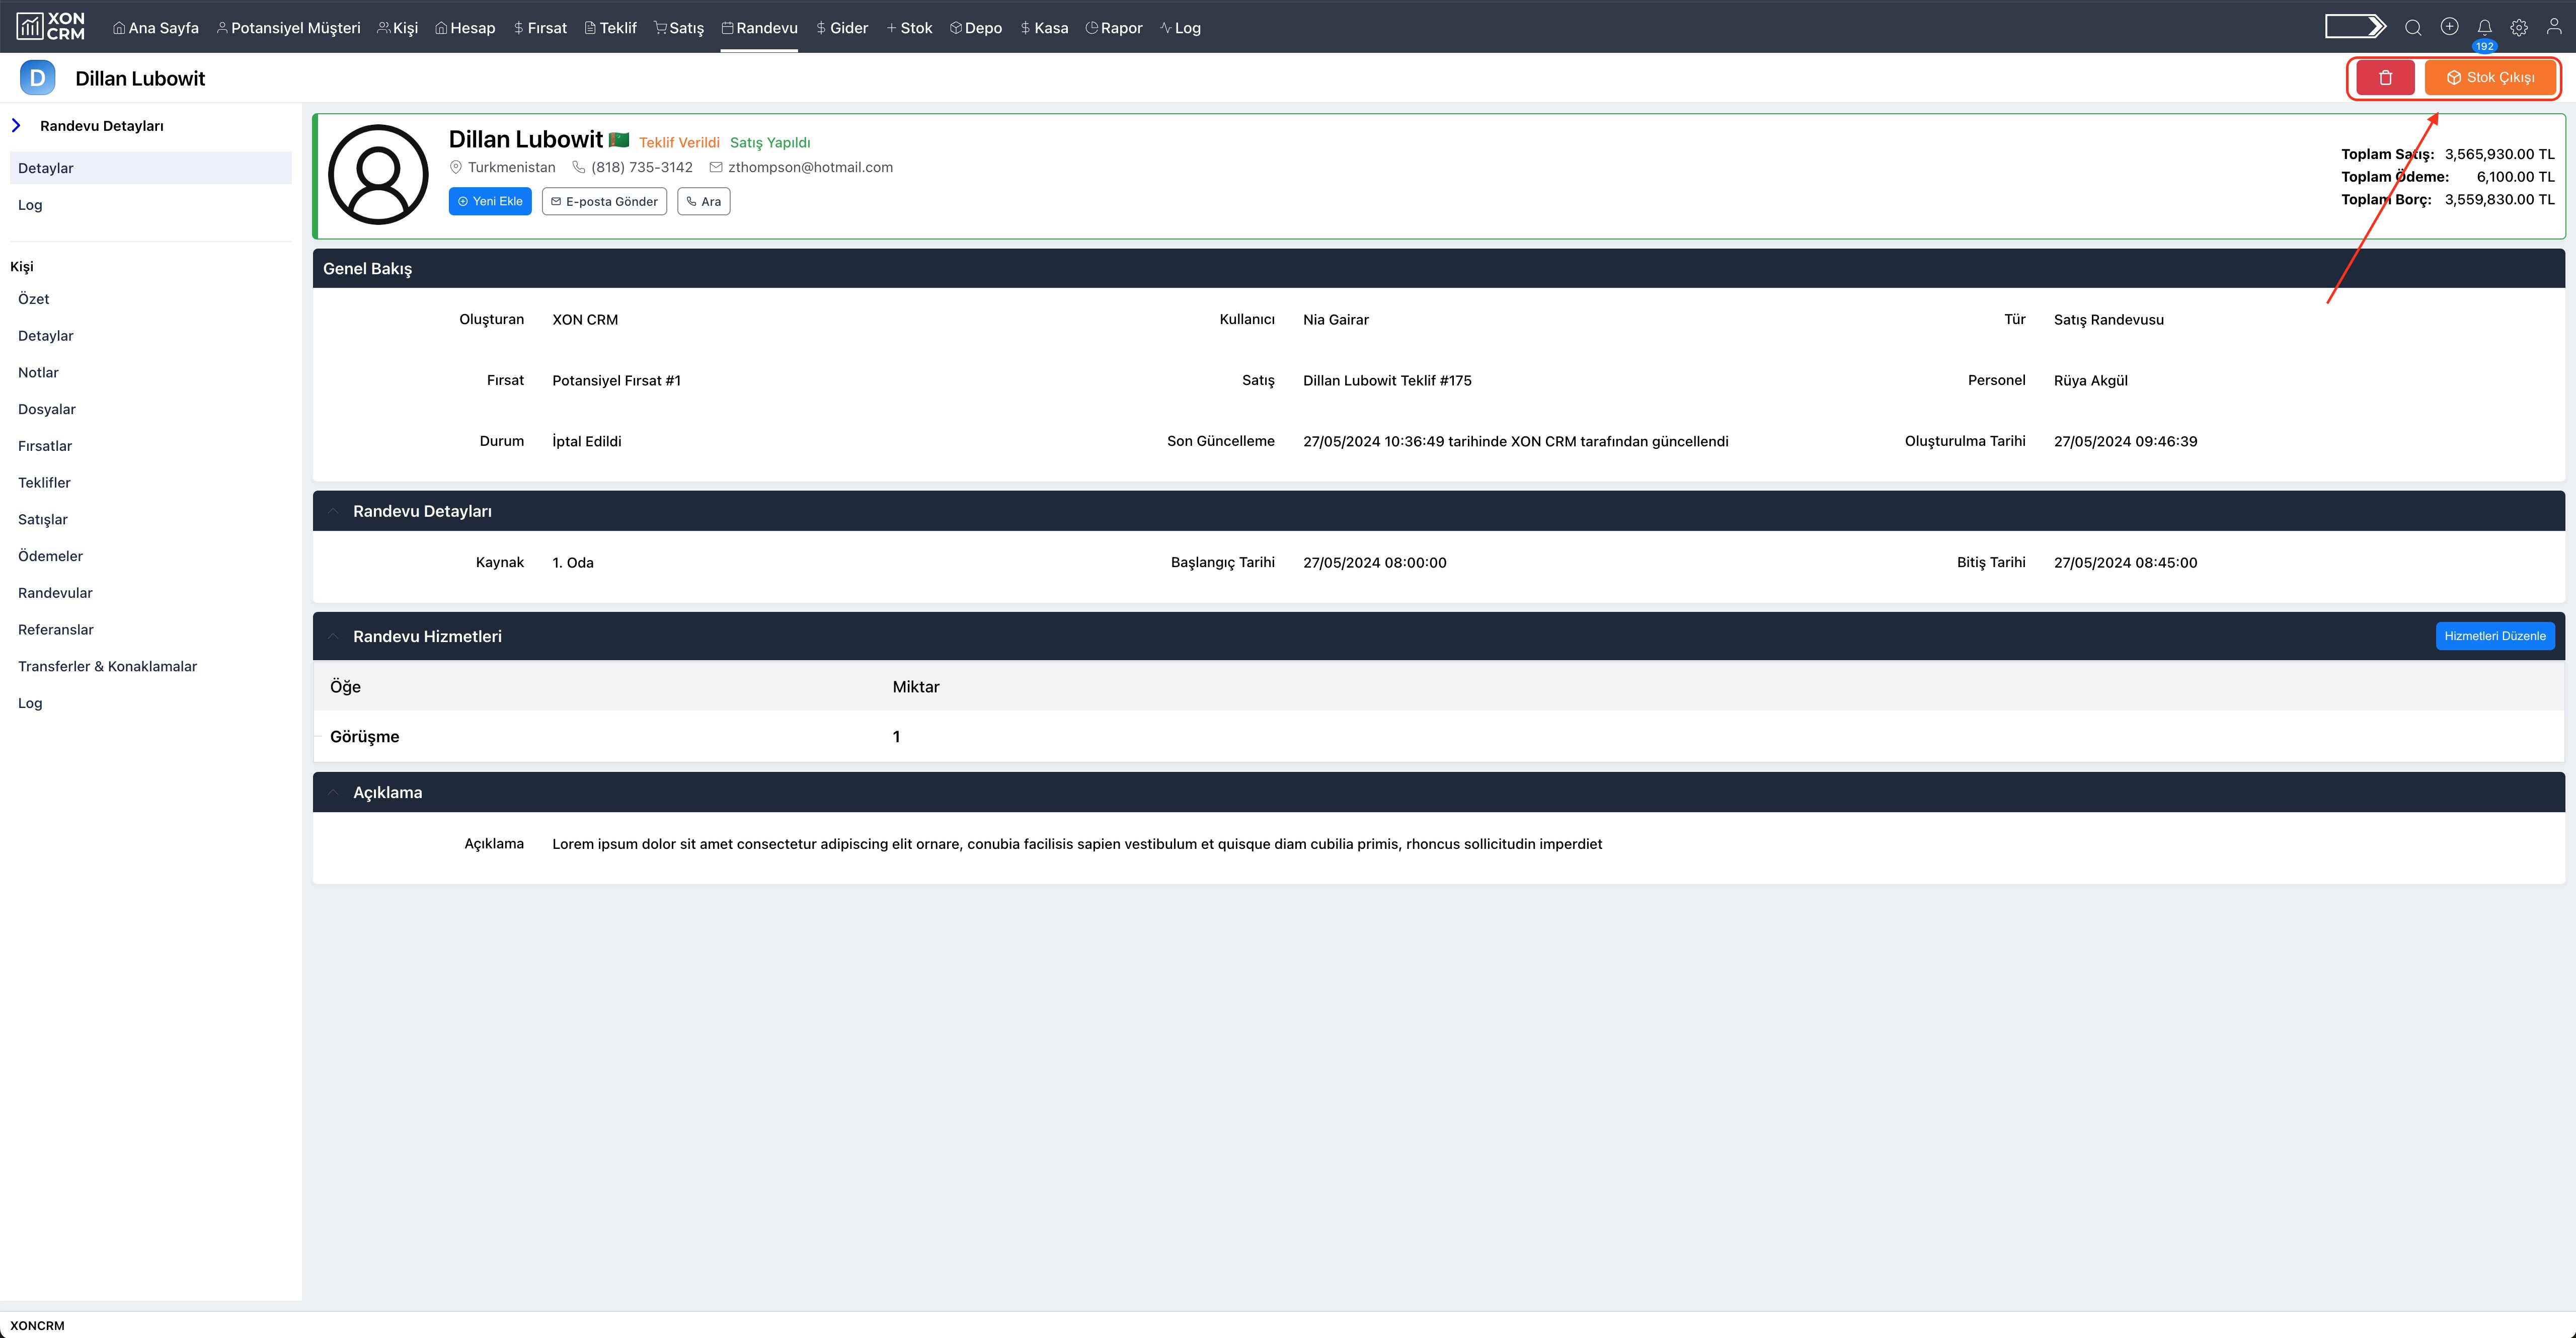Open the notifications bell

pyautogui.click(x=2484, y=28)
